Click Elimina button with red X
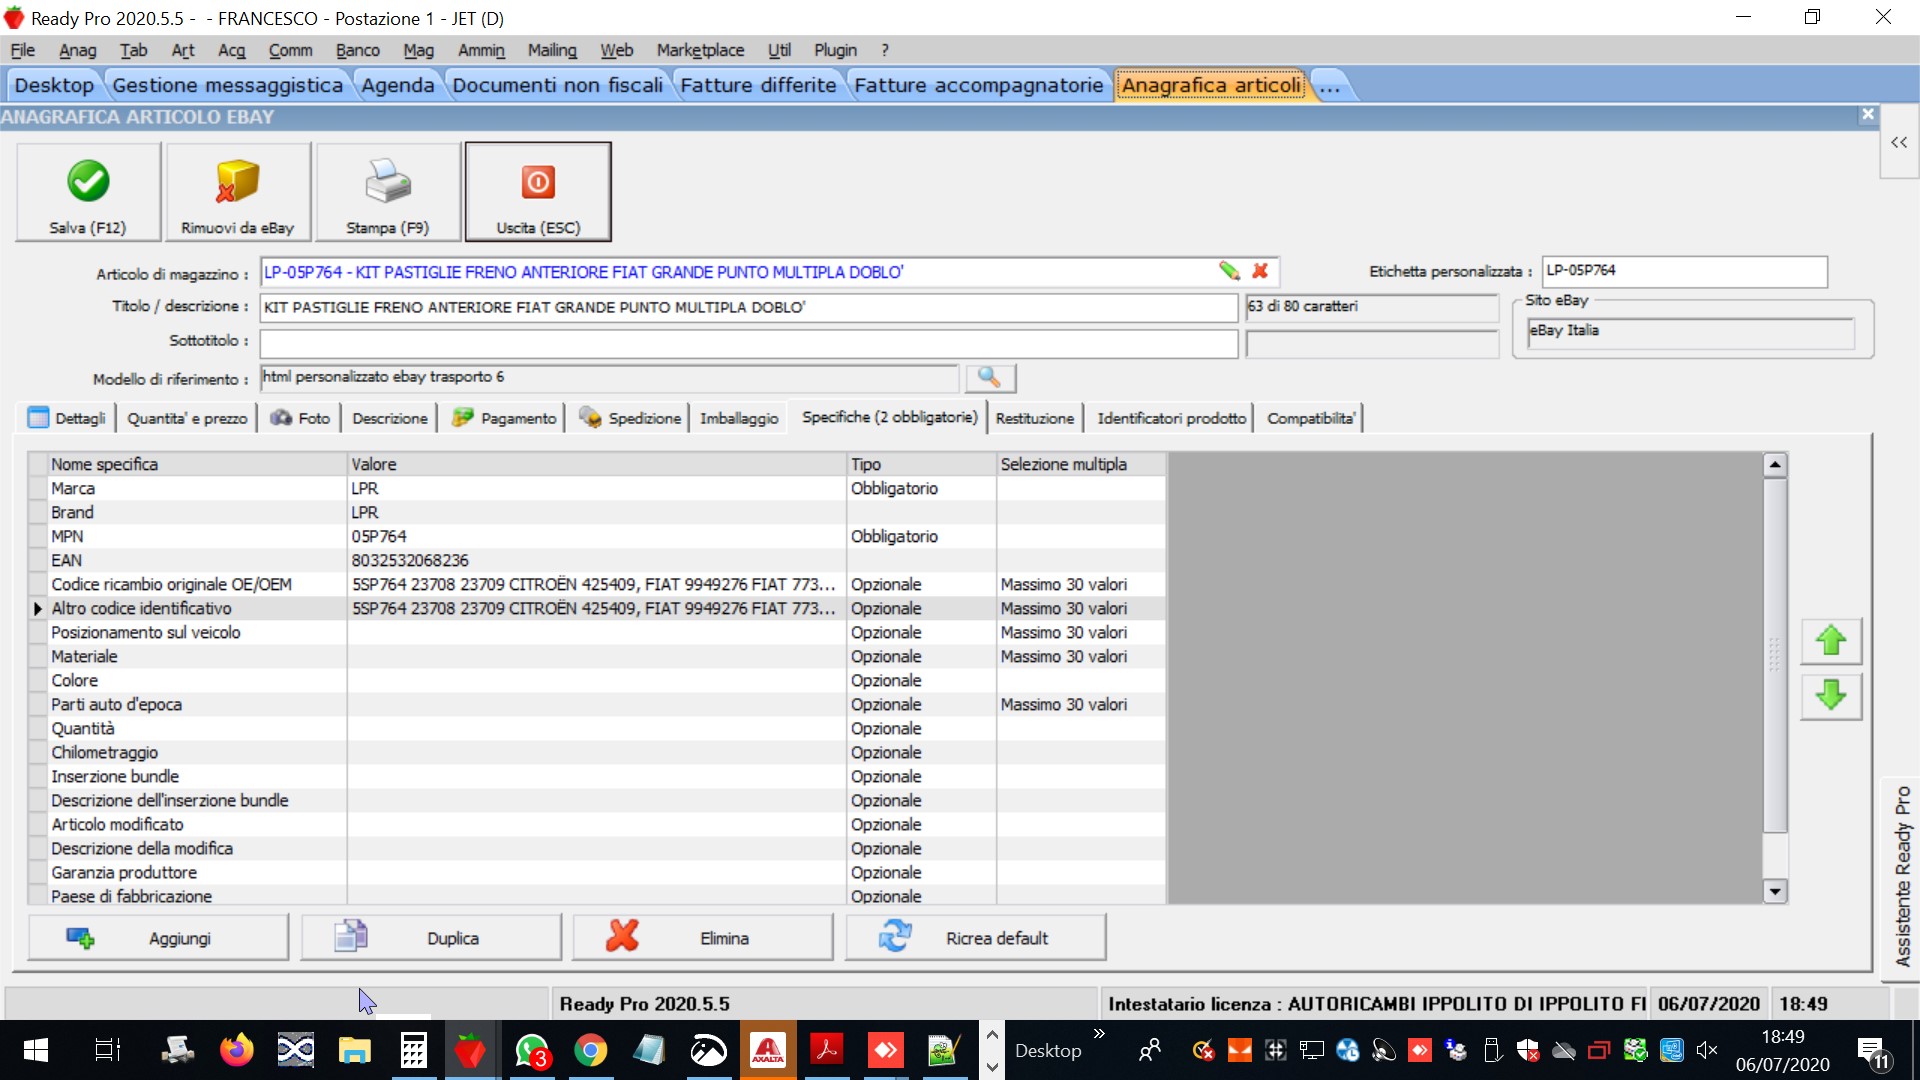The image size is (1920, 1080). (703, 938)
